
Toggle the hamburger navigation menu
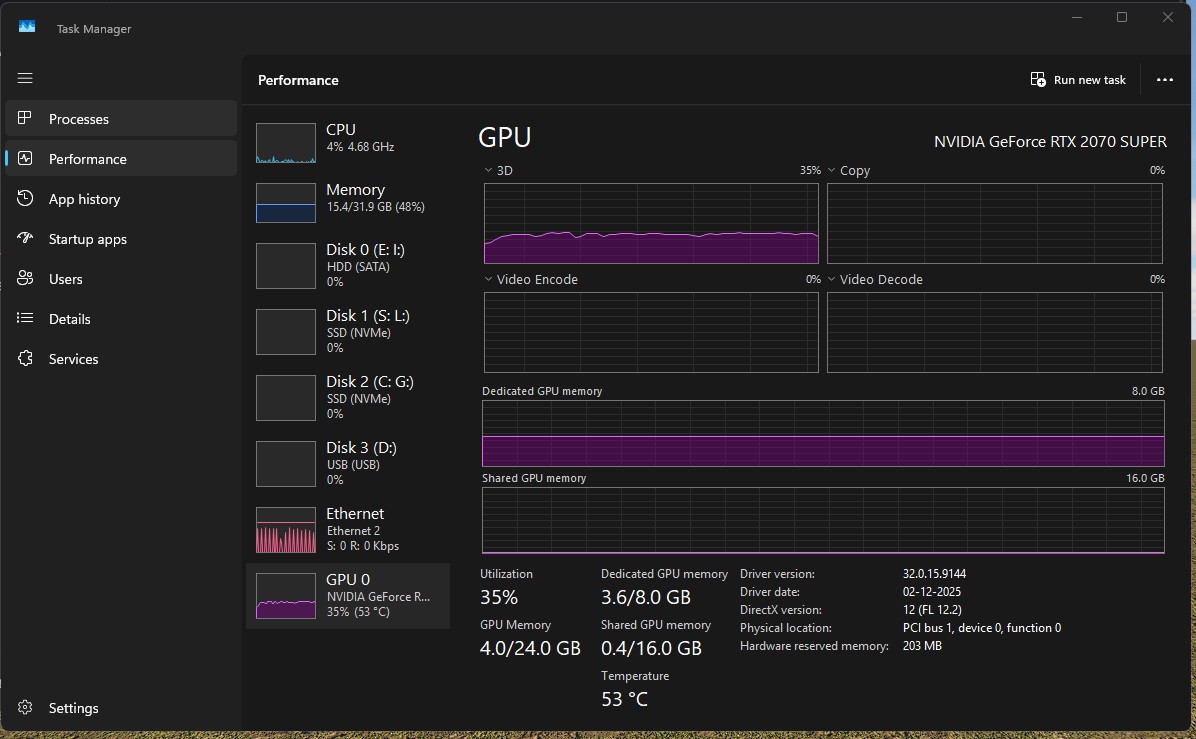pyautogui.click(x=25, y=78)
